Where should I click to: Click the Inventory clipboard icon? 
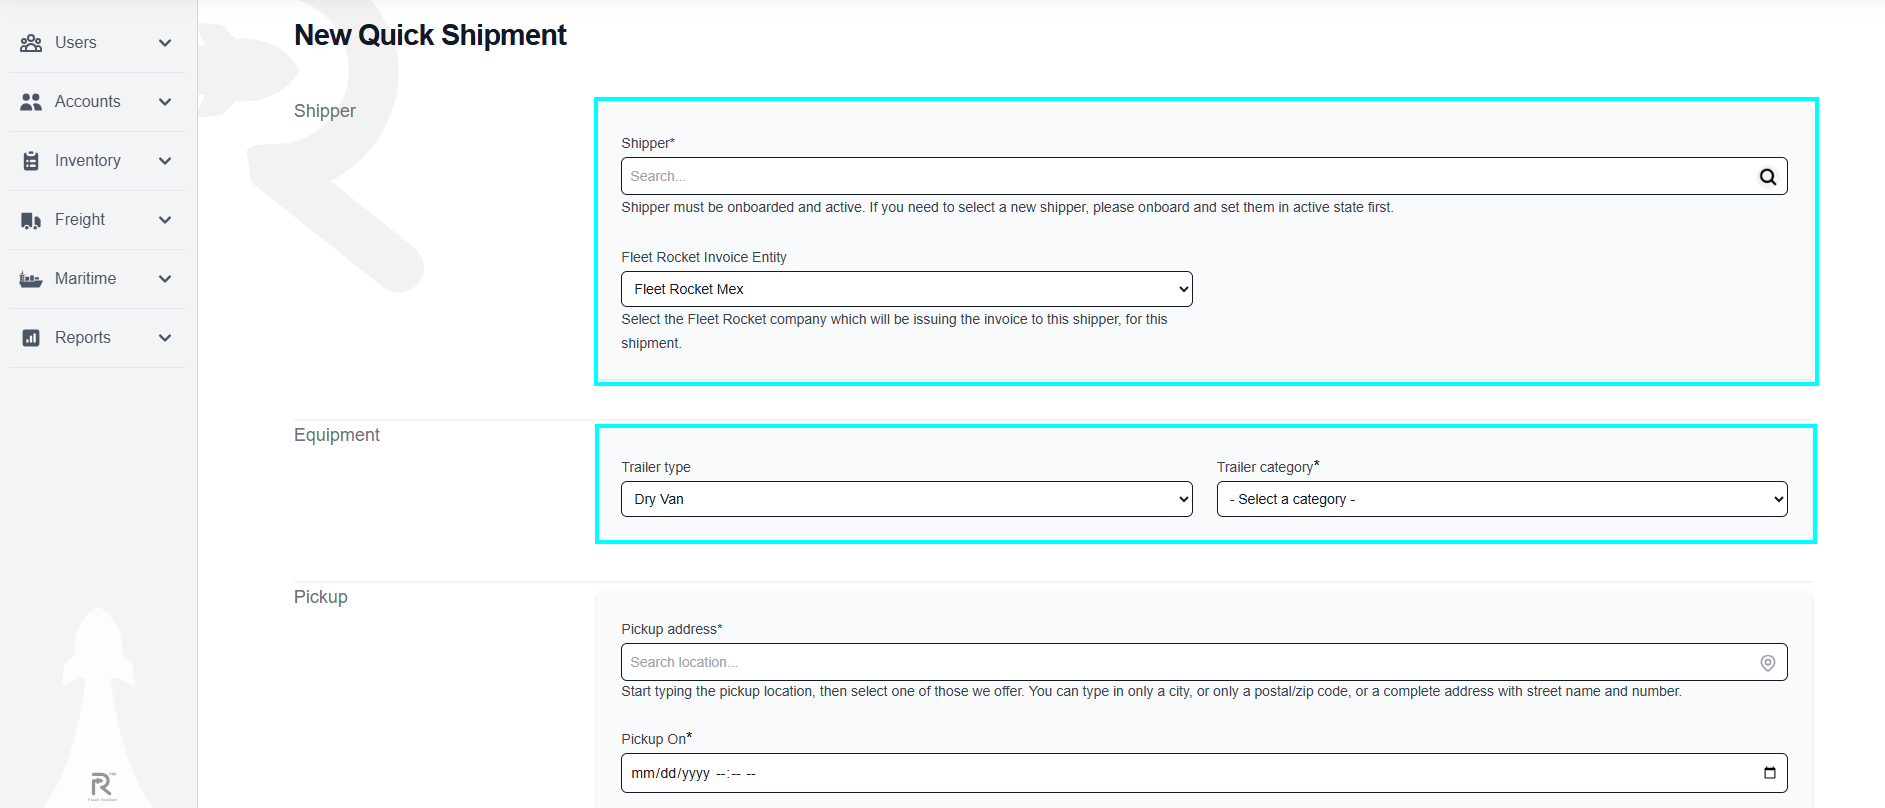click(x=31, y=161)
